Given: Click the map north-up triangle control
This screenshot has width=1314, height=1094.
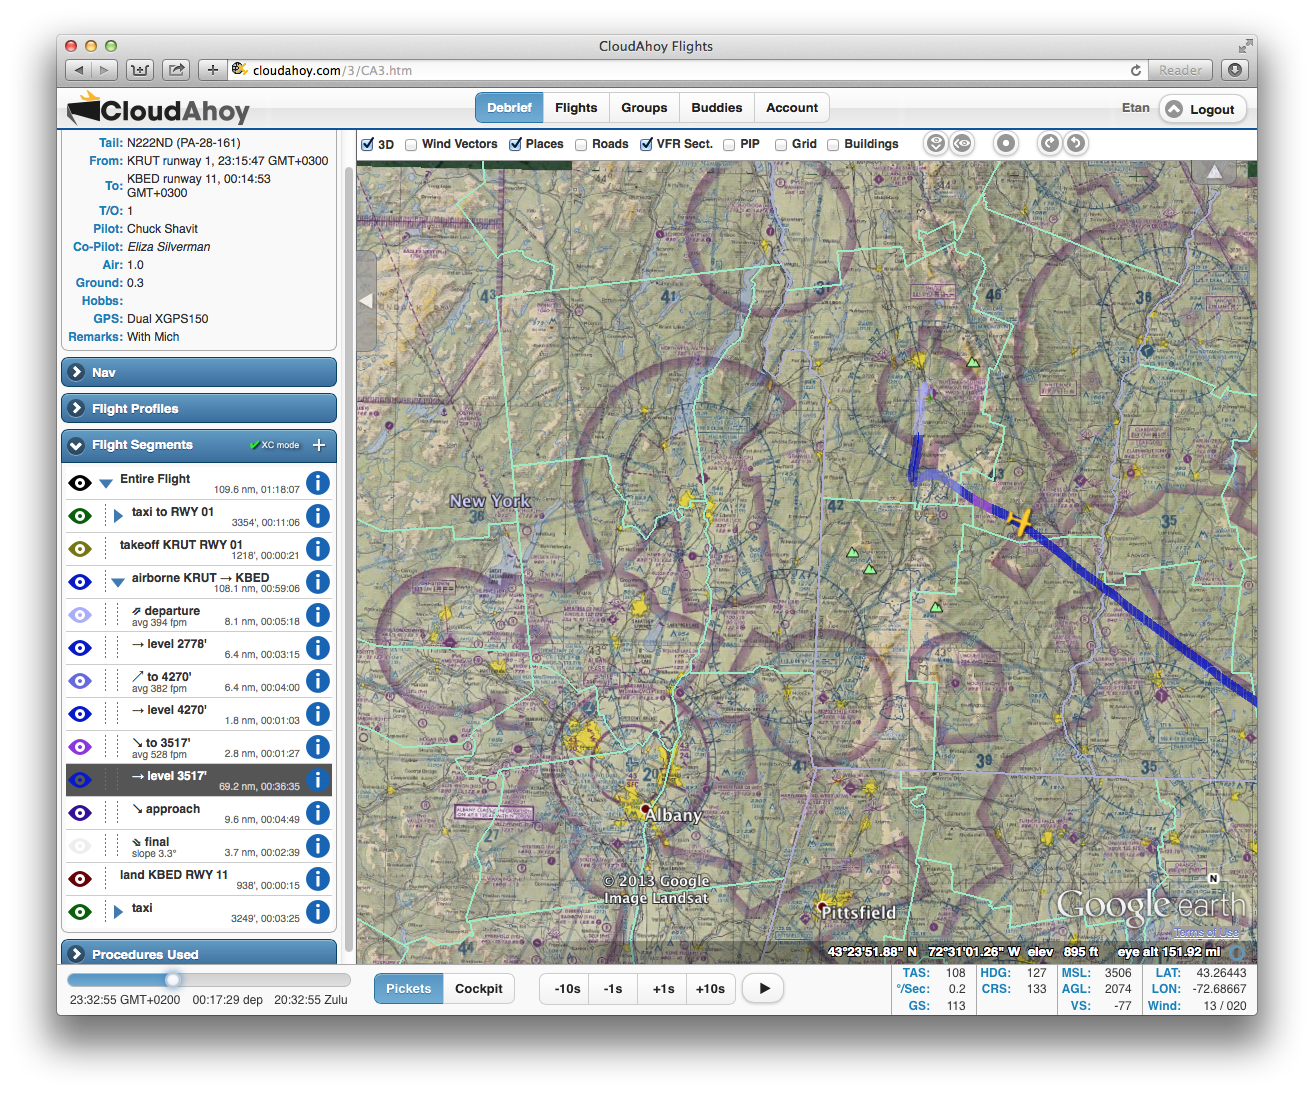Looking at the screenshot, I should [x=1214, y=172].
